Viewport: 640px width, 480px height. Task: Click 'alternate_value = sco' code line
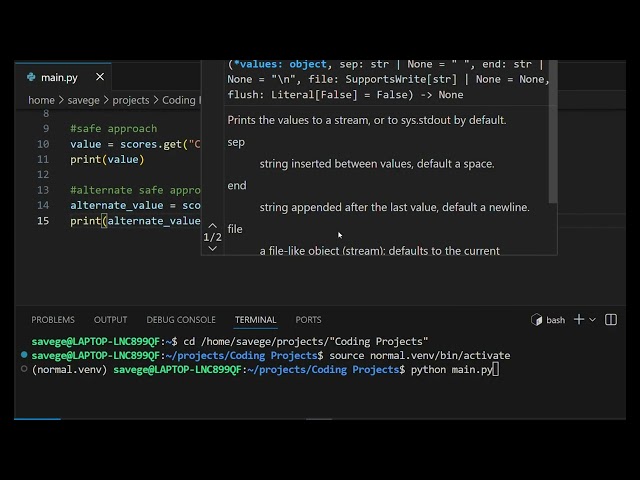pyautogui.click(x=135, y=205)
